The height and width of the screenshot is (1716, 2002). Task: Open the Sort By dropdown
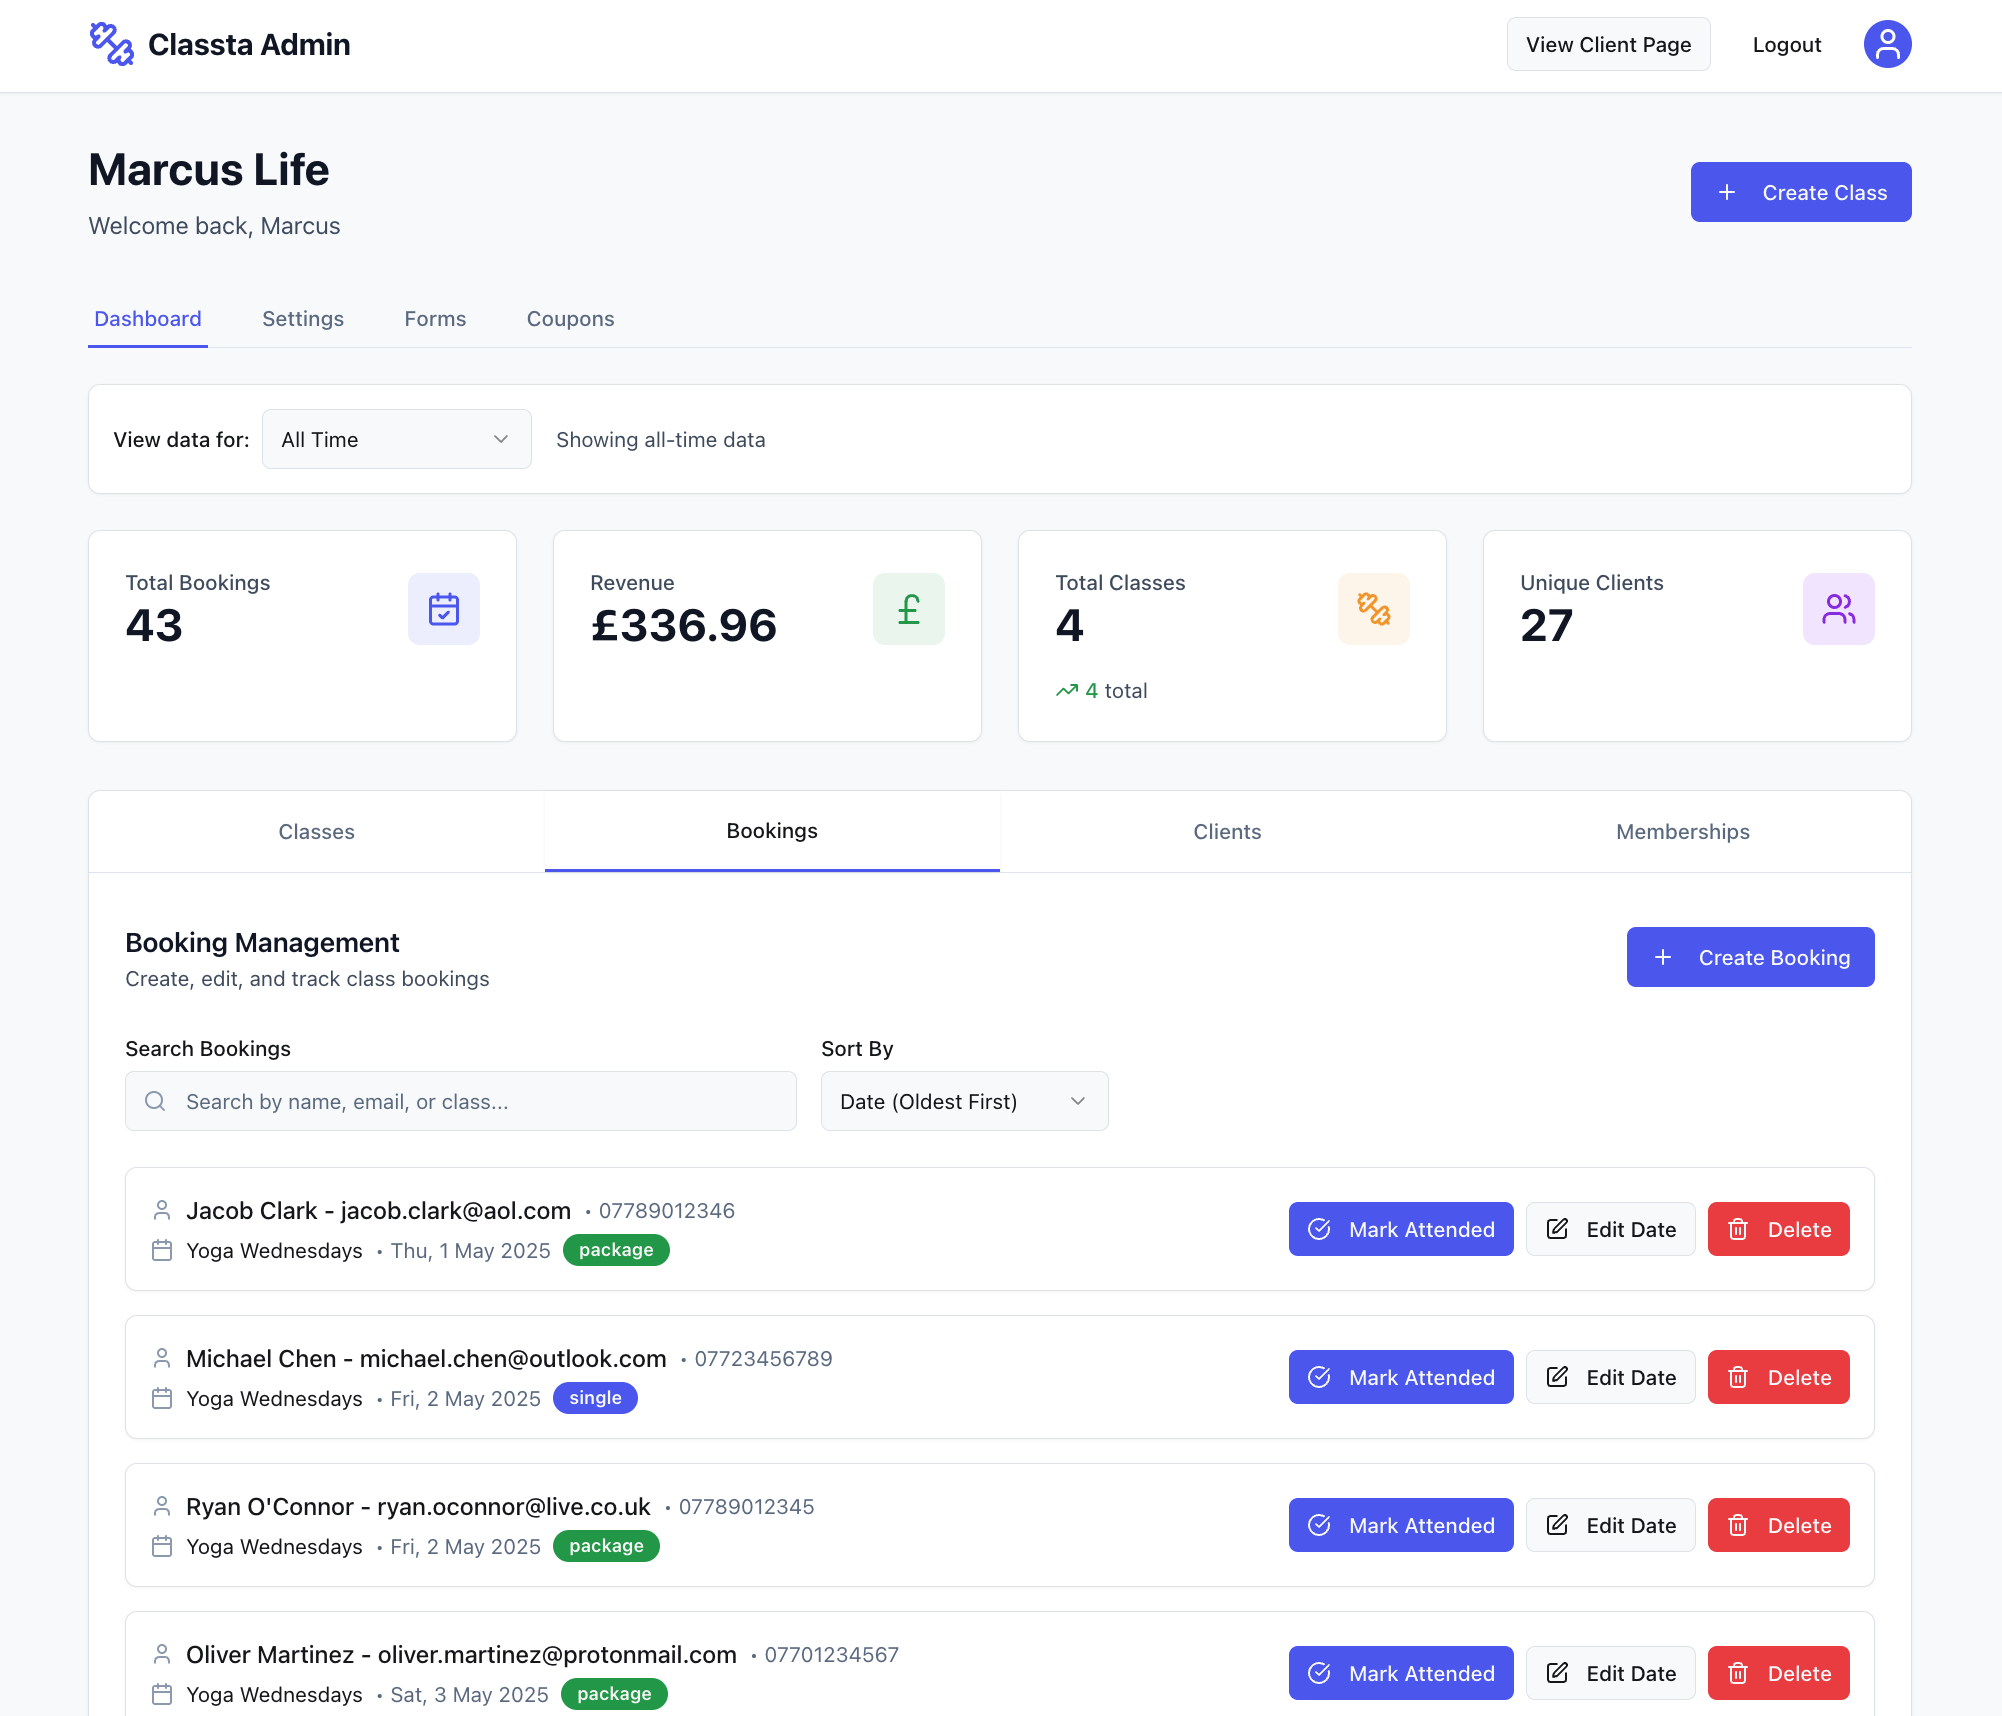point(963,1101)
